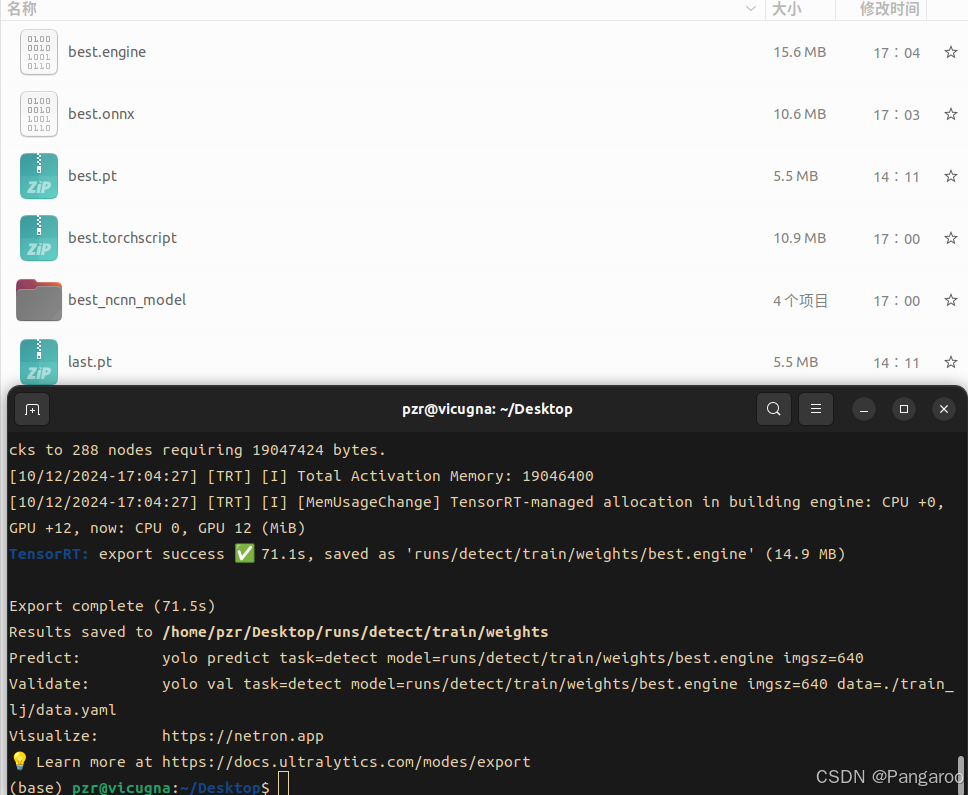
Task: Click the terminal prompt cursor
Action: (x=283, y=785)
